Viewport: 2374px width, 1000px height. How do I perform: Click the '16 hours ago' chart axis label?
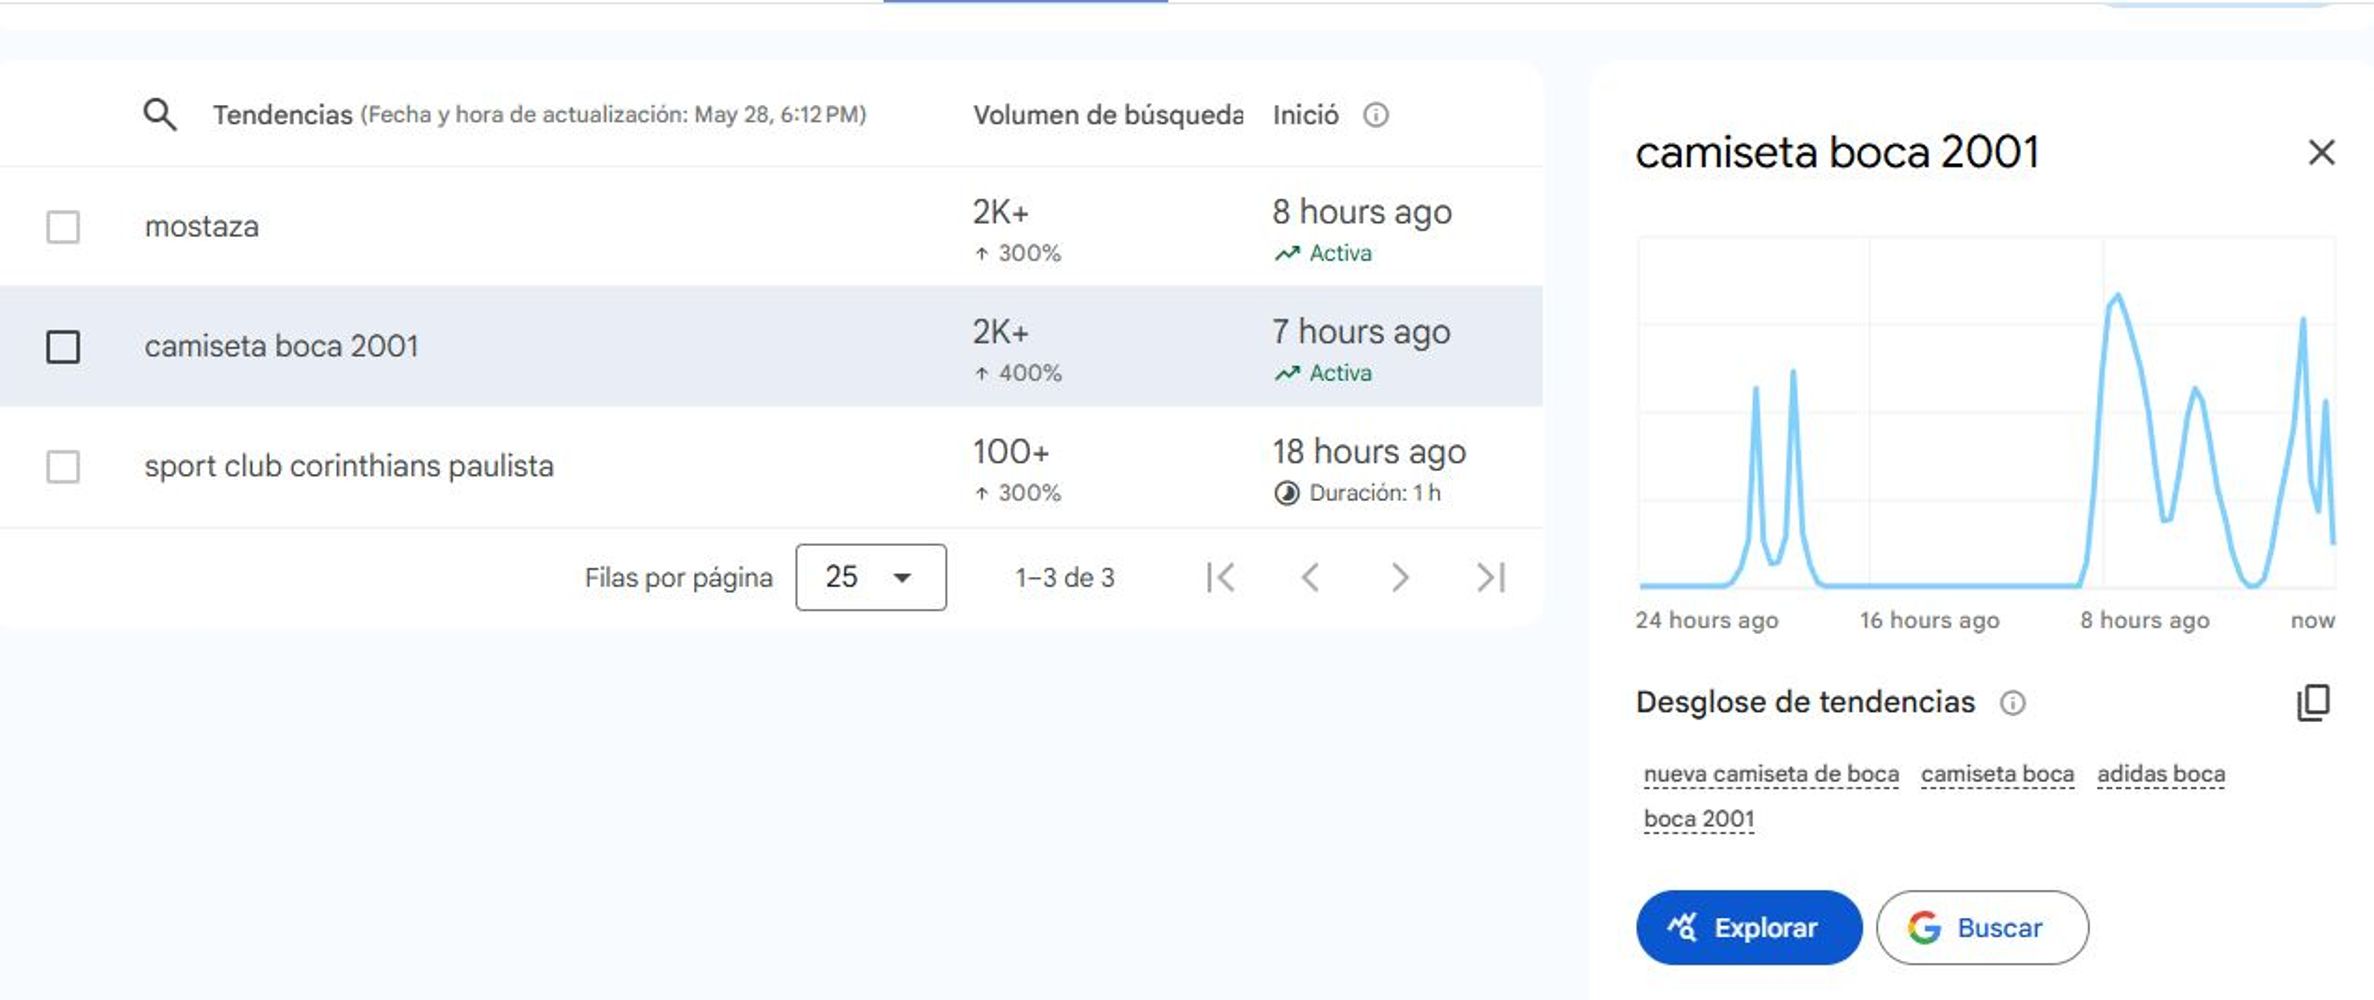click(1929, 620)
